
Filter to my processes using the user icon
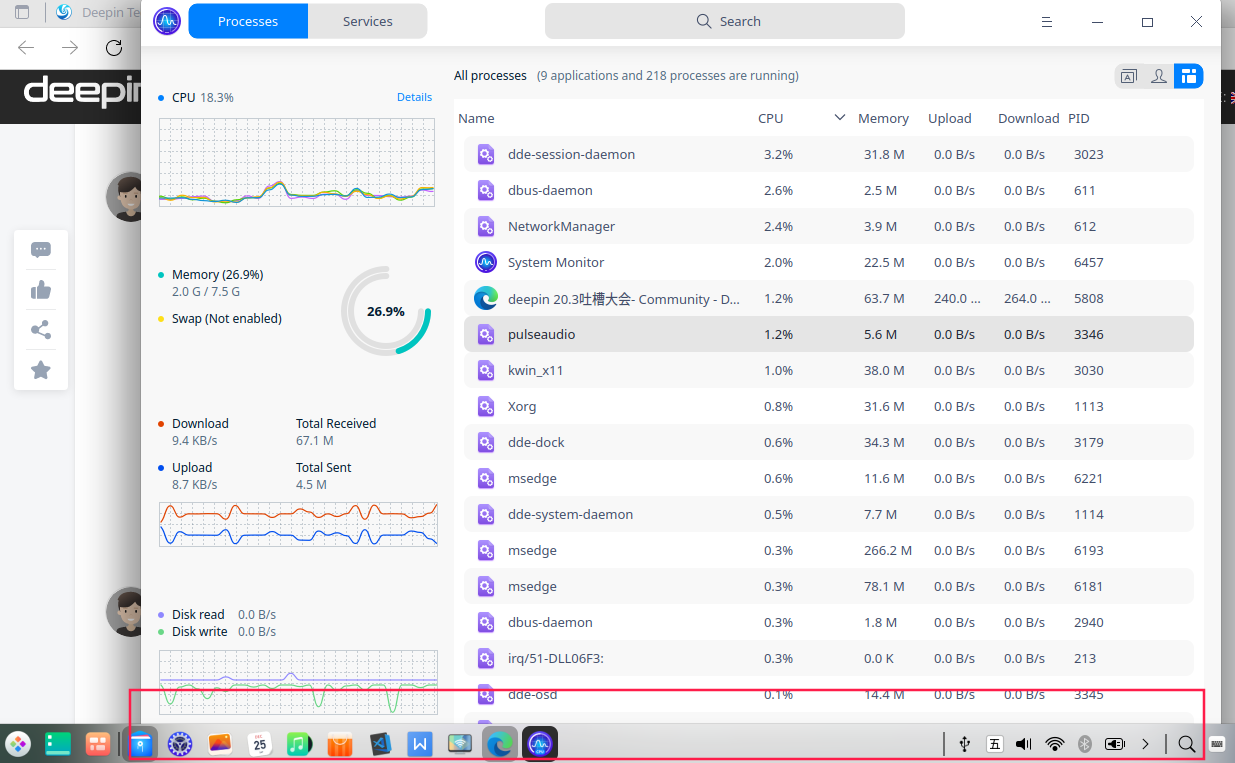coord(1159,76)
